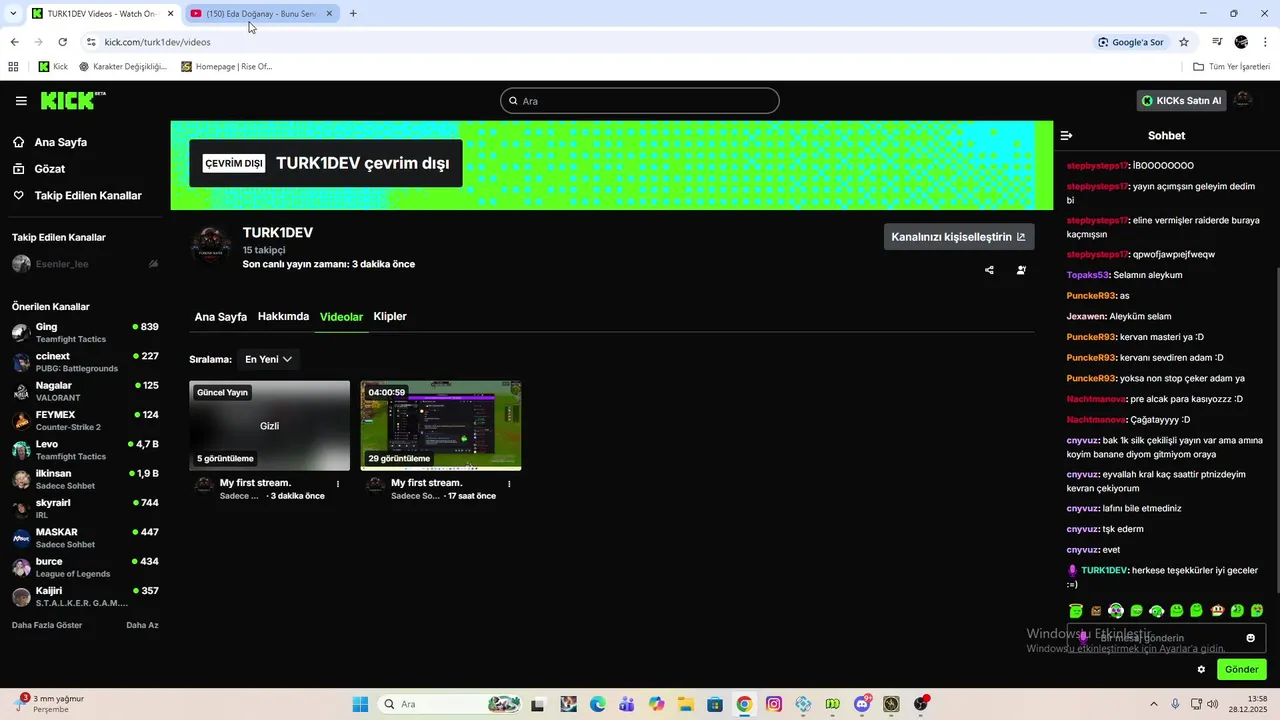1280x720 pixels.
Task: Open Levo channel
Action: point(85,450)
